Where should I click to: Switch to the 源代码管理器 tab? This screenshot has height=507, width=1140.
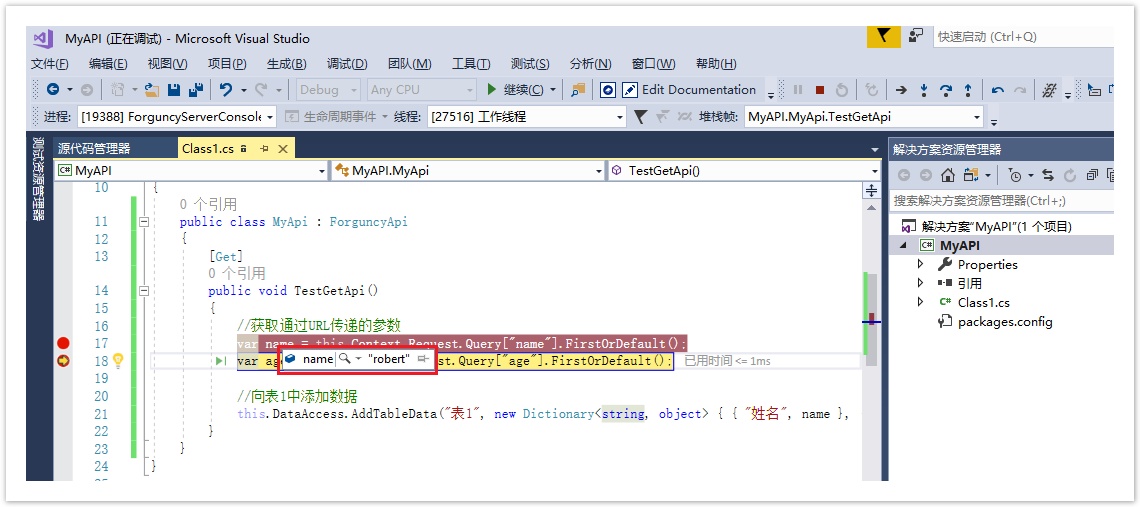click(x=95, y=149)
